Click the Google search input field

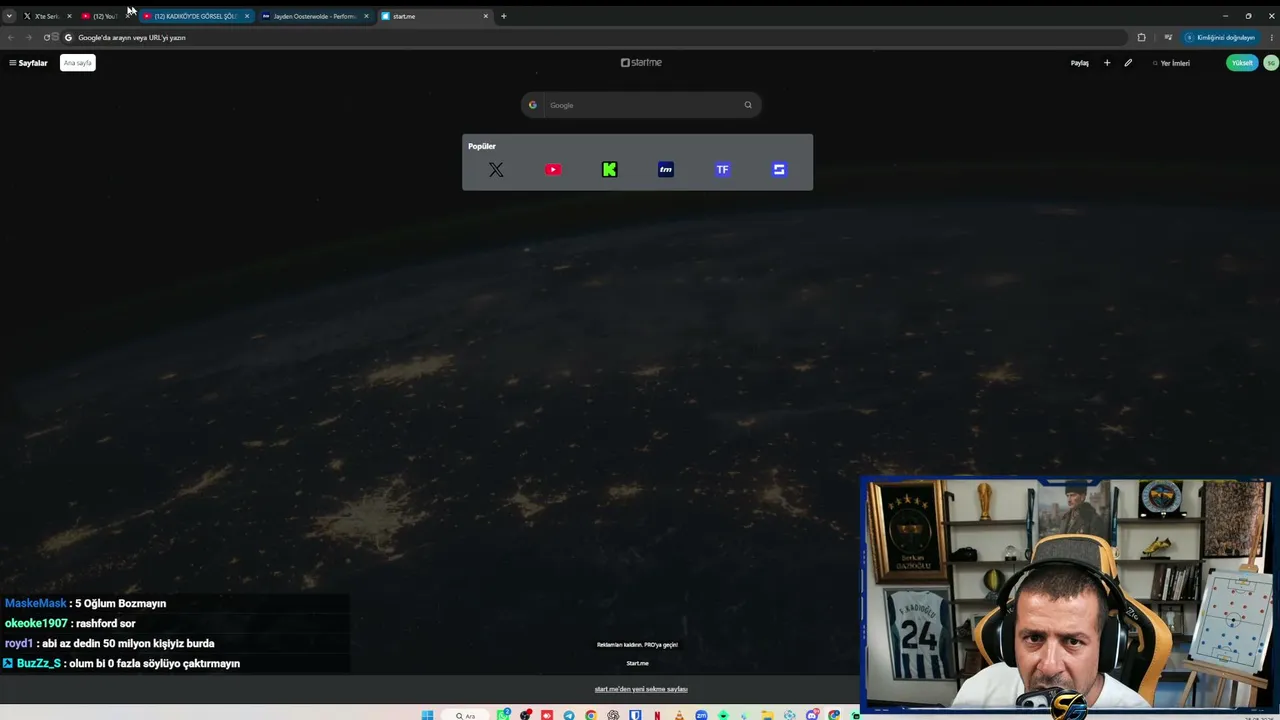[x=641, y=105]
